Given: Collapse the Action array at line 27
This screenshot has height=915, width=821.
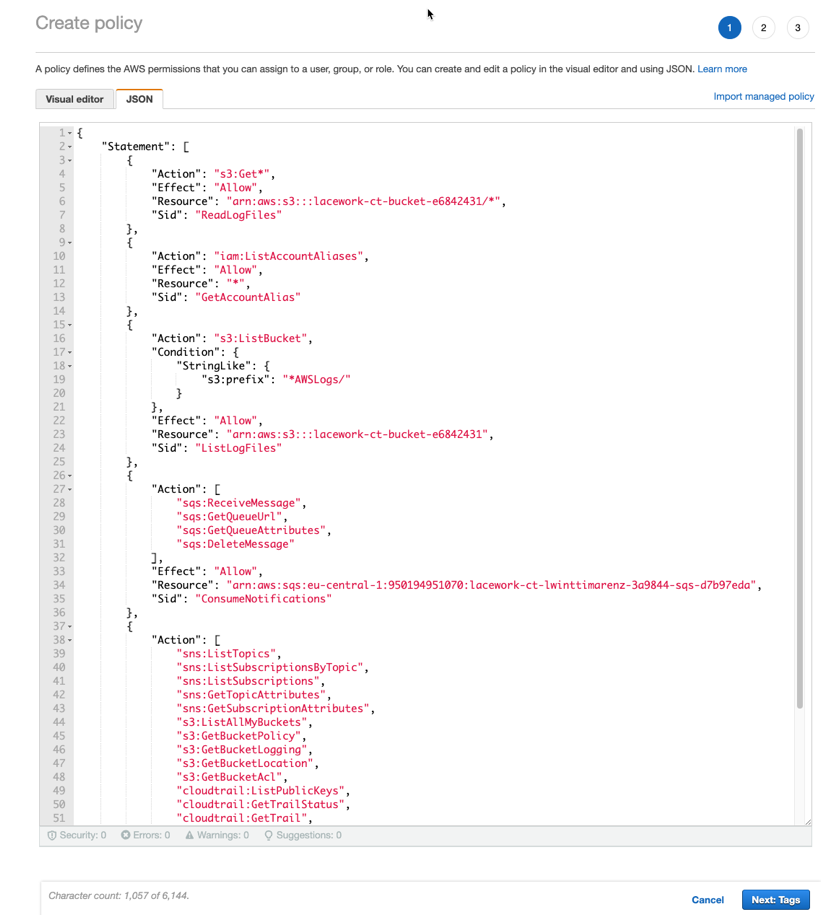Looking at the screenshot, I should pyautogui.click(x=68, y=488).
